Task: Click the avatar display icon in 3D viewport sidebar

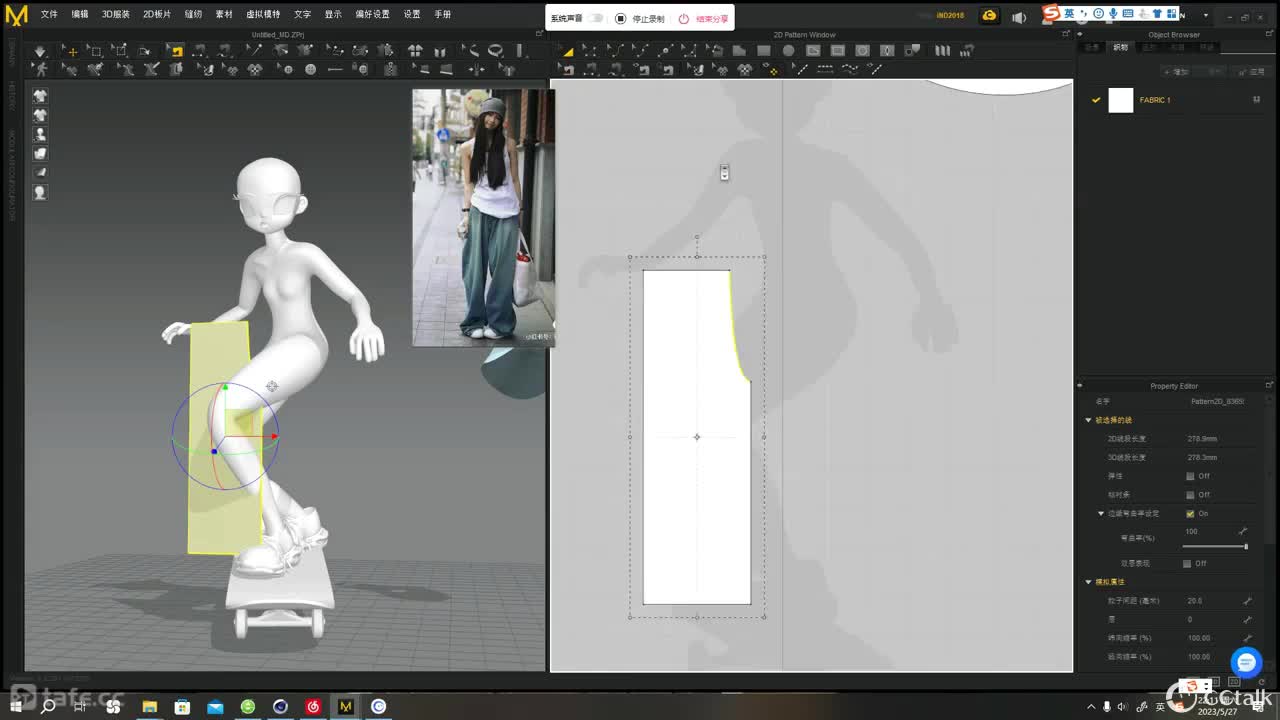Action: (40, 134)
